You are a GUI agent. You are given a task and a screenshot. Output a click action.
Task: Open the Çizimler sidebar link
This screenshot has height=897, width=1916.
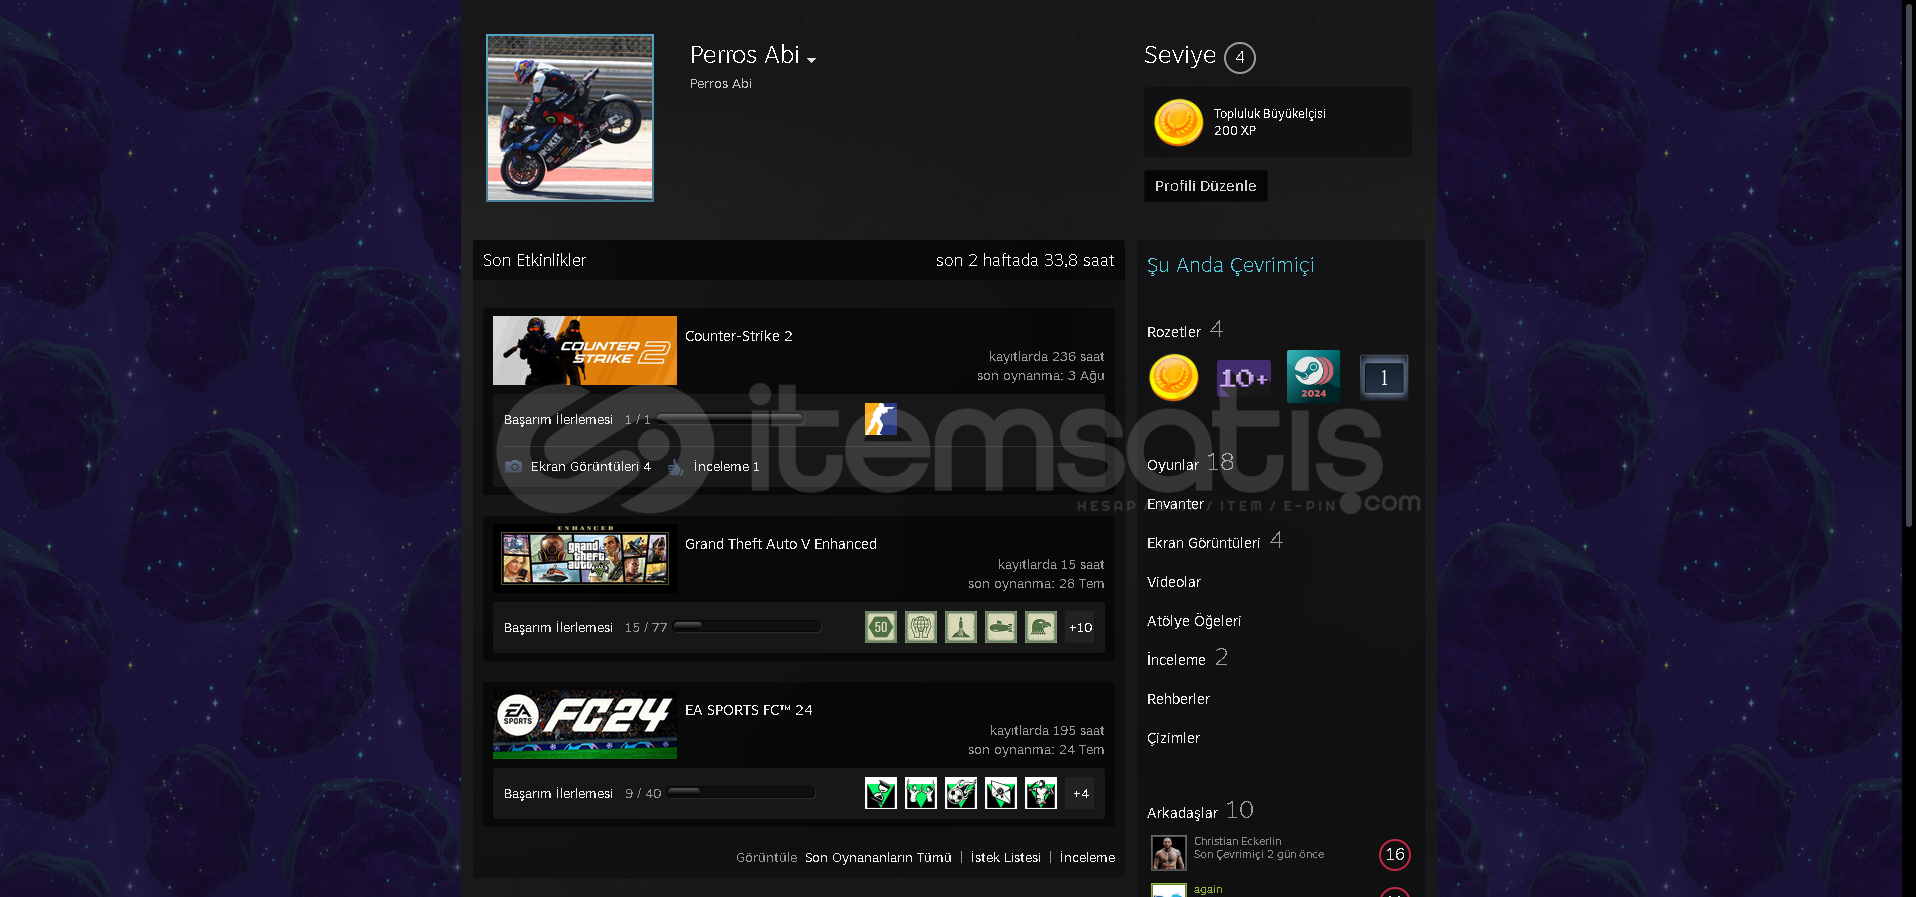click(1173, 738)
